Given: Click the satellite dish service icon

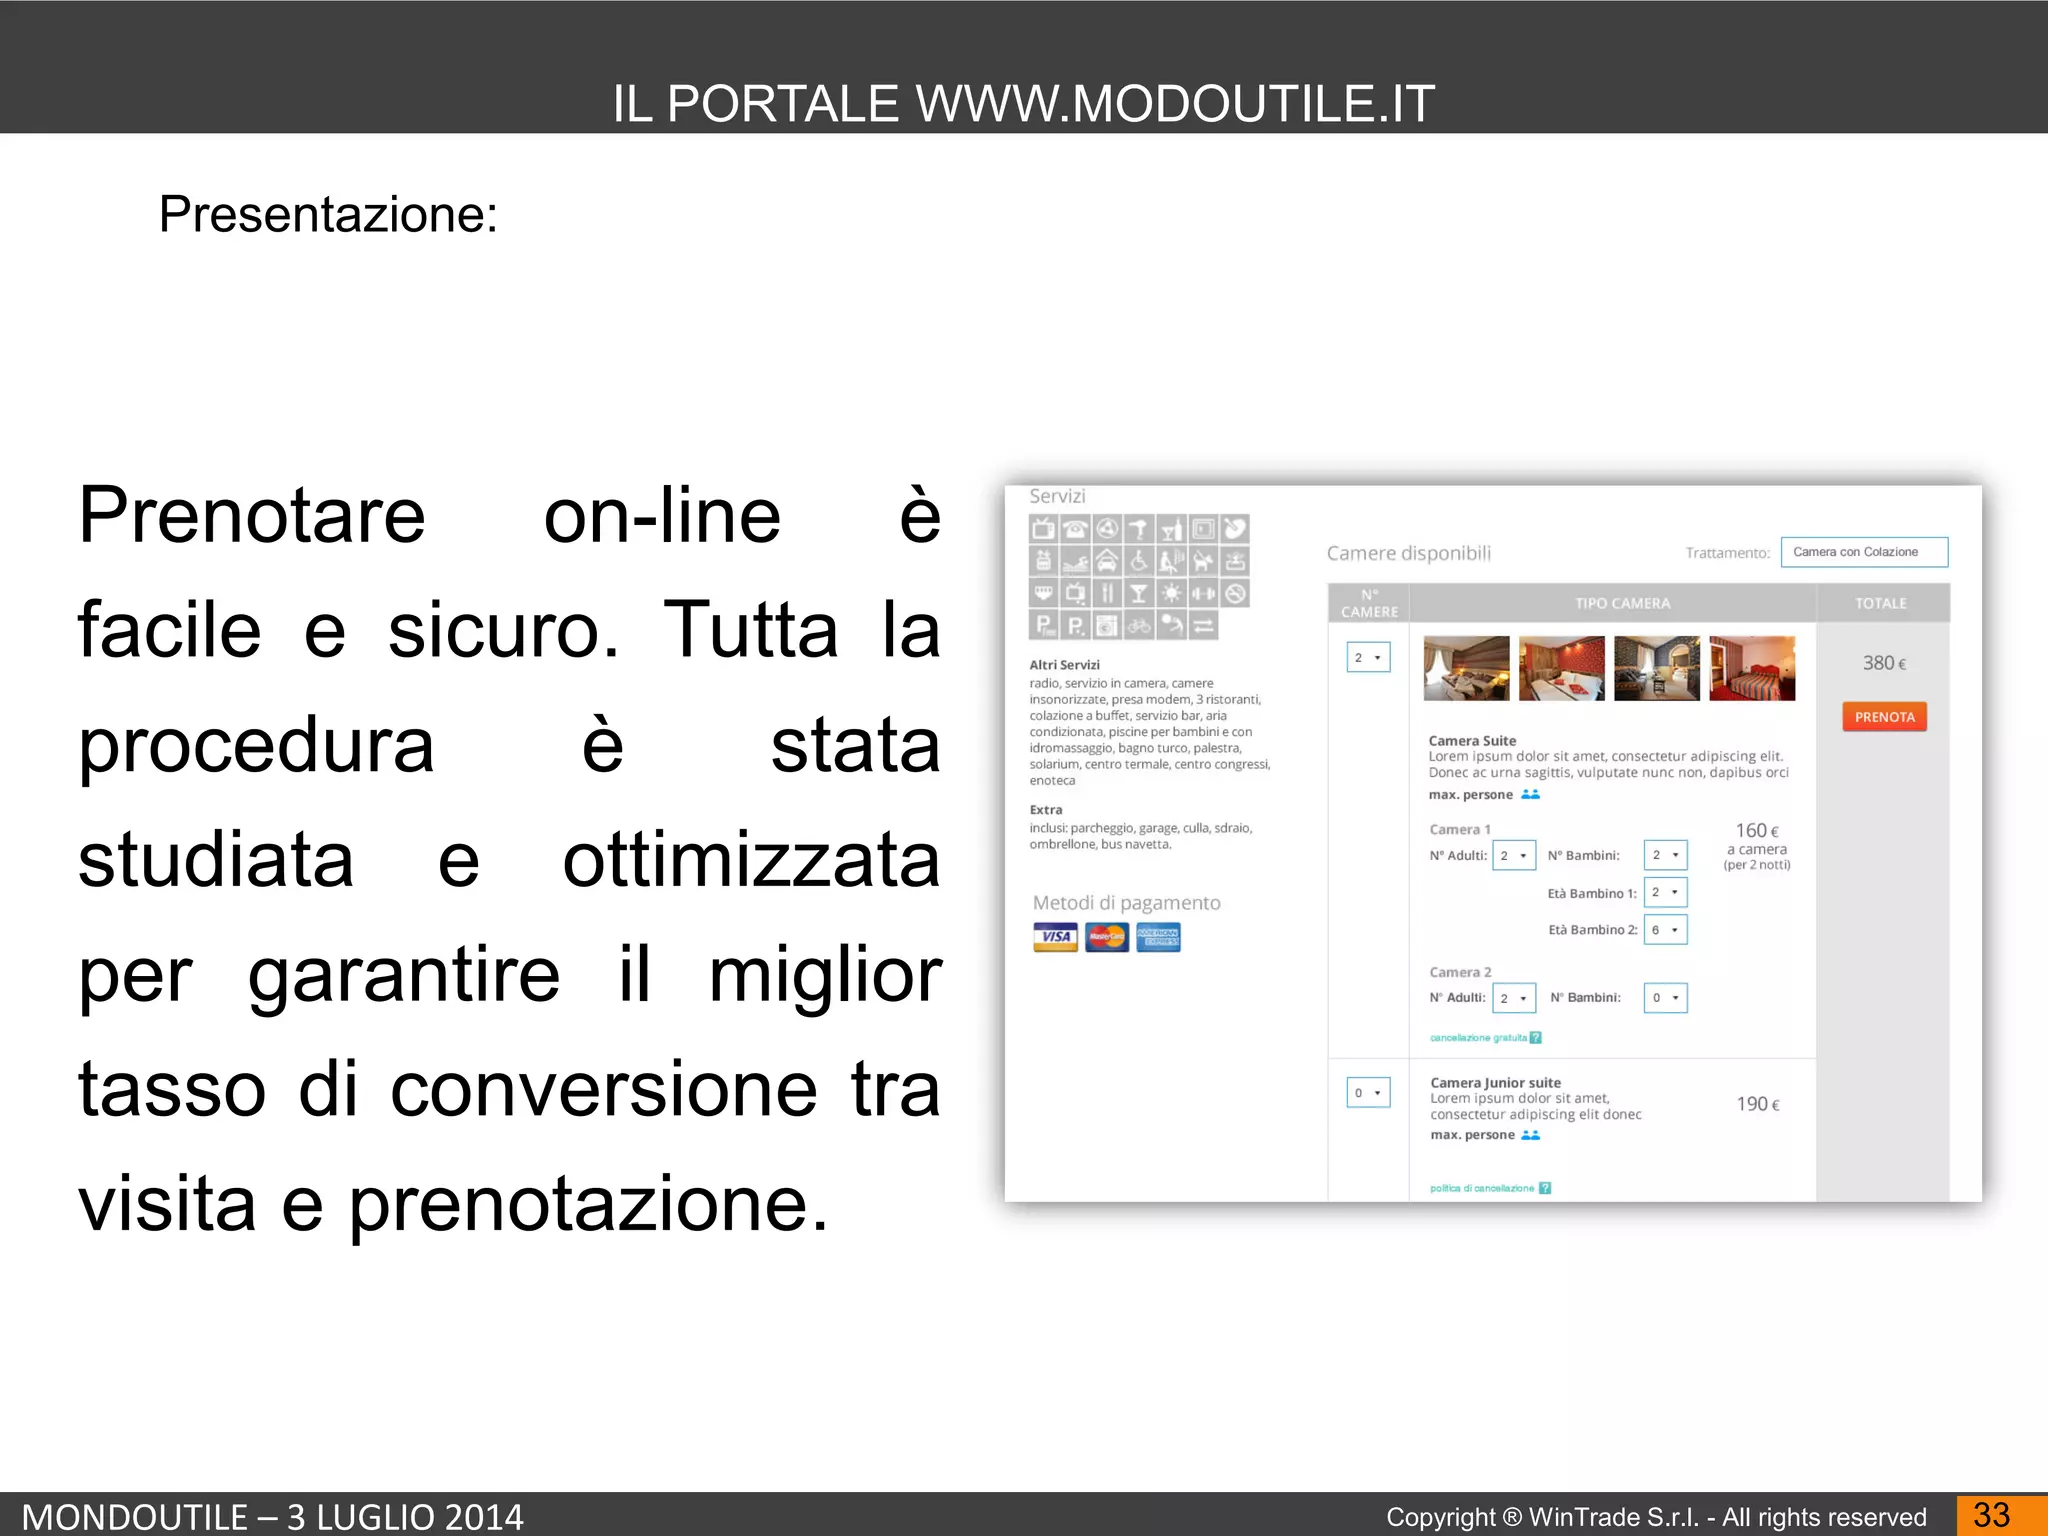Looking at the screenshot, I should point(1235,528).
